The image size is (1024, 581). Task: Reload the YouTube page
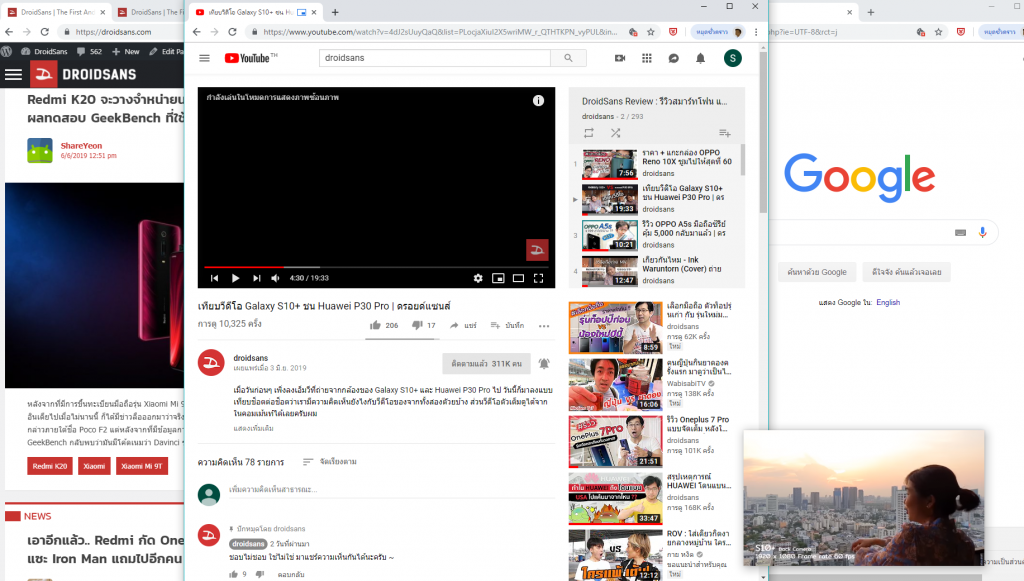tap(232, 31)
